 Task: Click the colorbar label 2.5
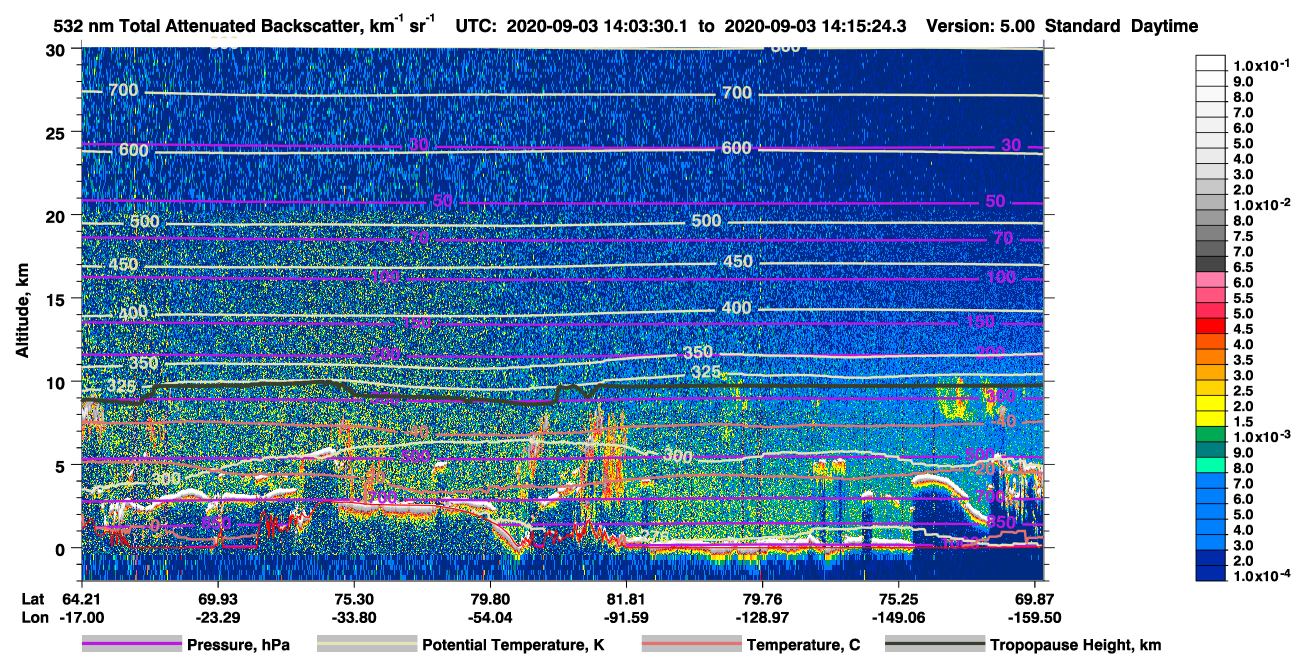coord(1242,390)
